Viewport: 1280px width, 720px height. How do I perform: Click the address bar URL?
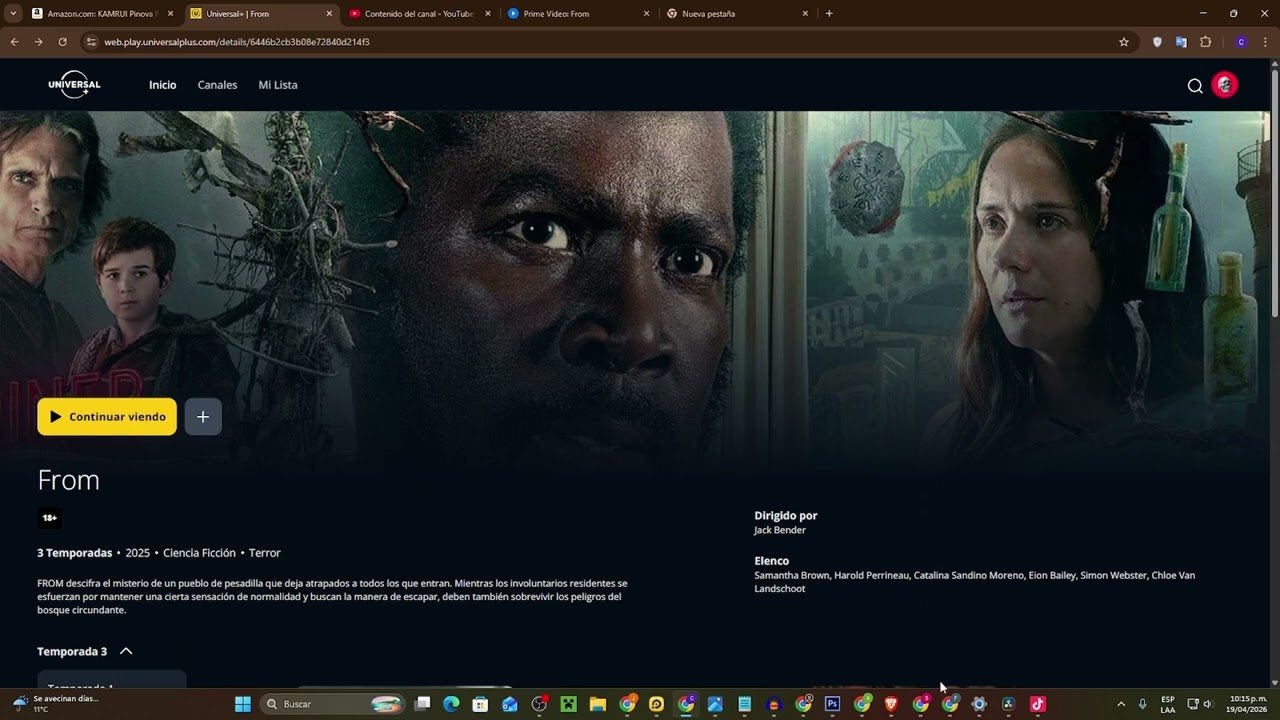point(237,42)
